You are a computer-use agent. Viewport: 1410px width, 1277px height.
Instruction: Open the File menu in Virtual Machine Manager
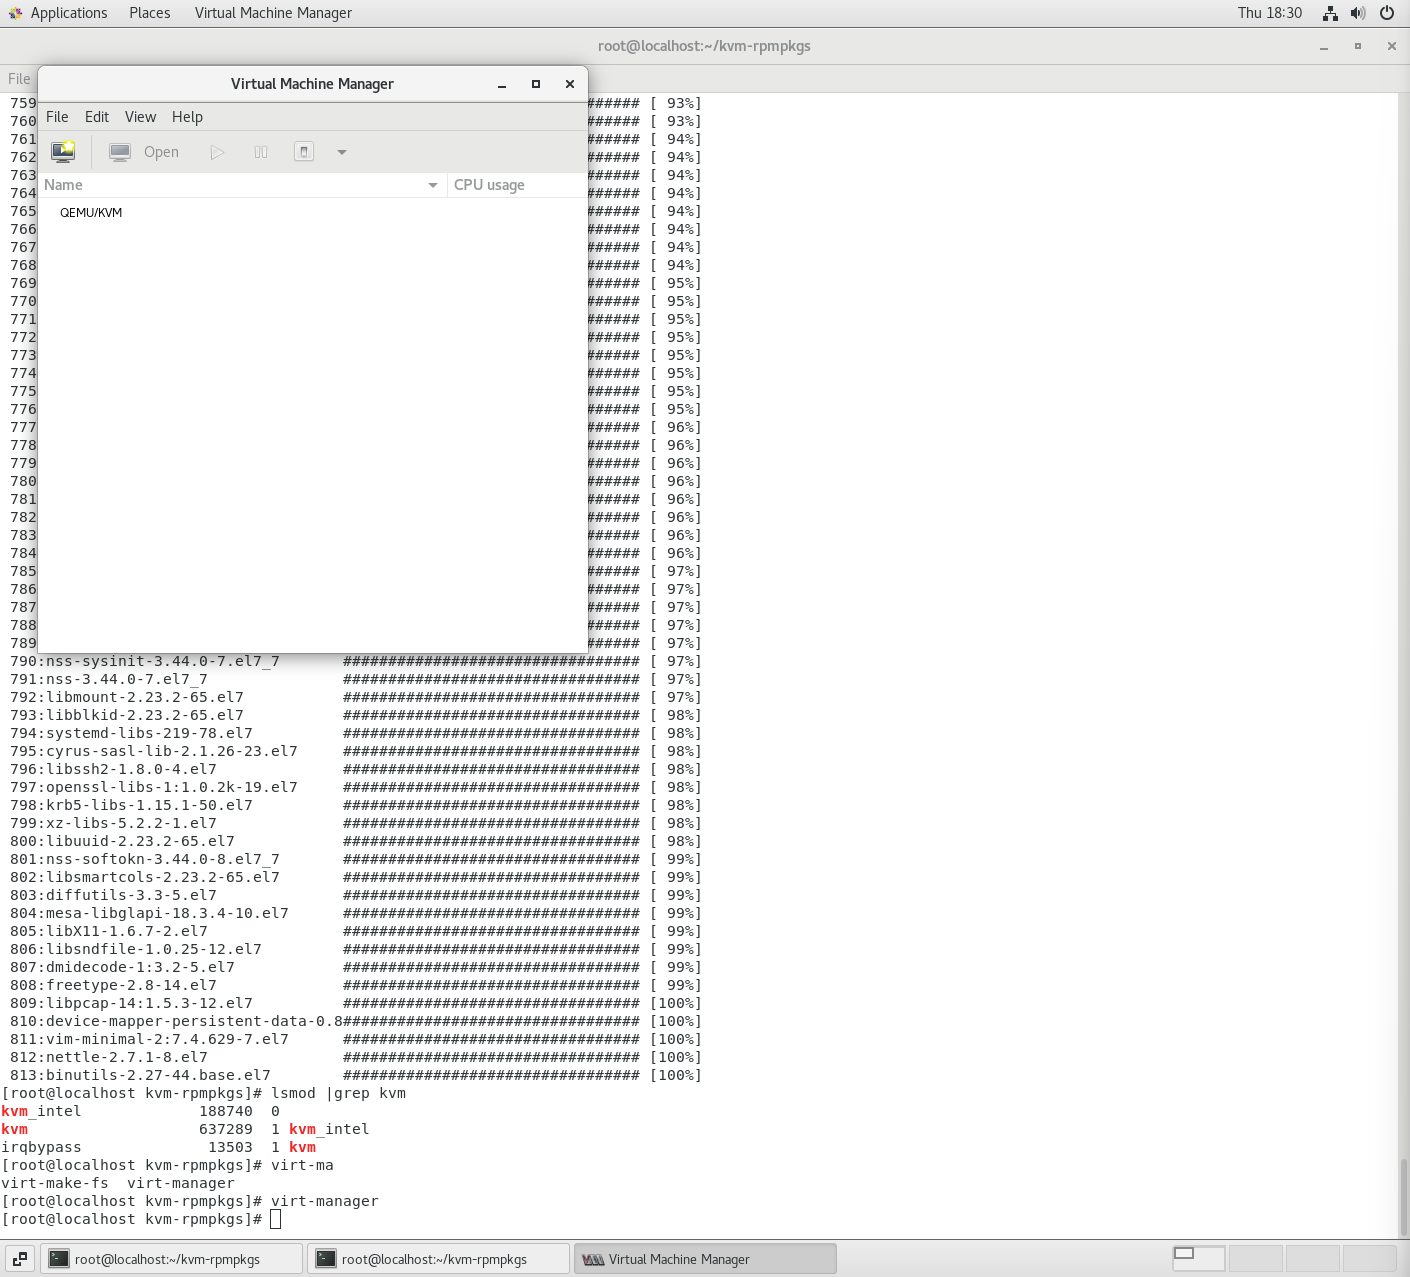pos(57,117)
